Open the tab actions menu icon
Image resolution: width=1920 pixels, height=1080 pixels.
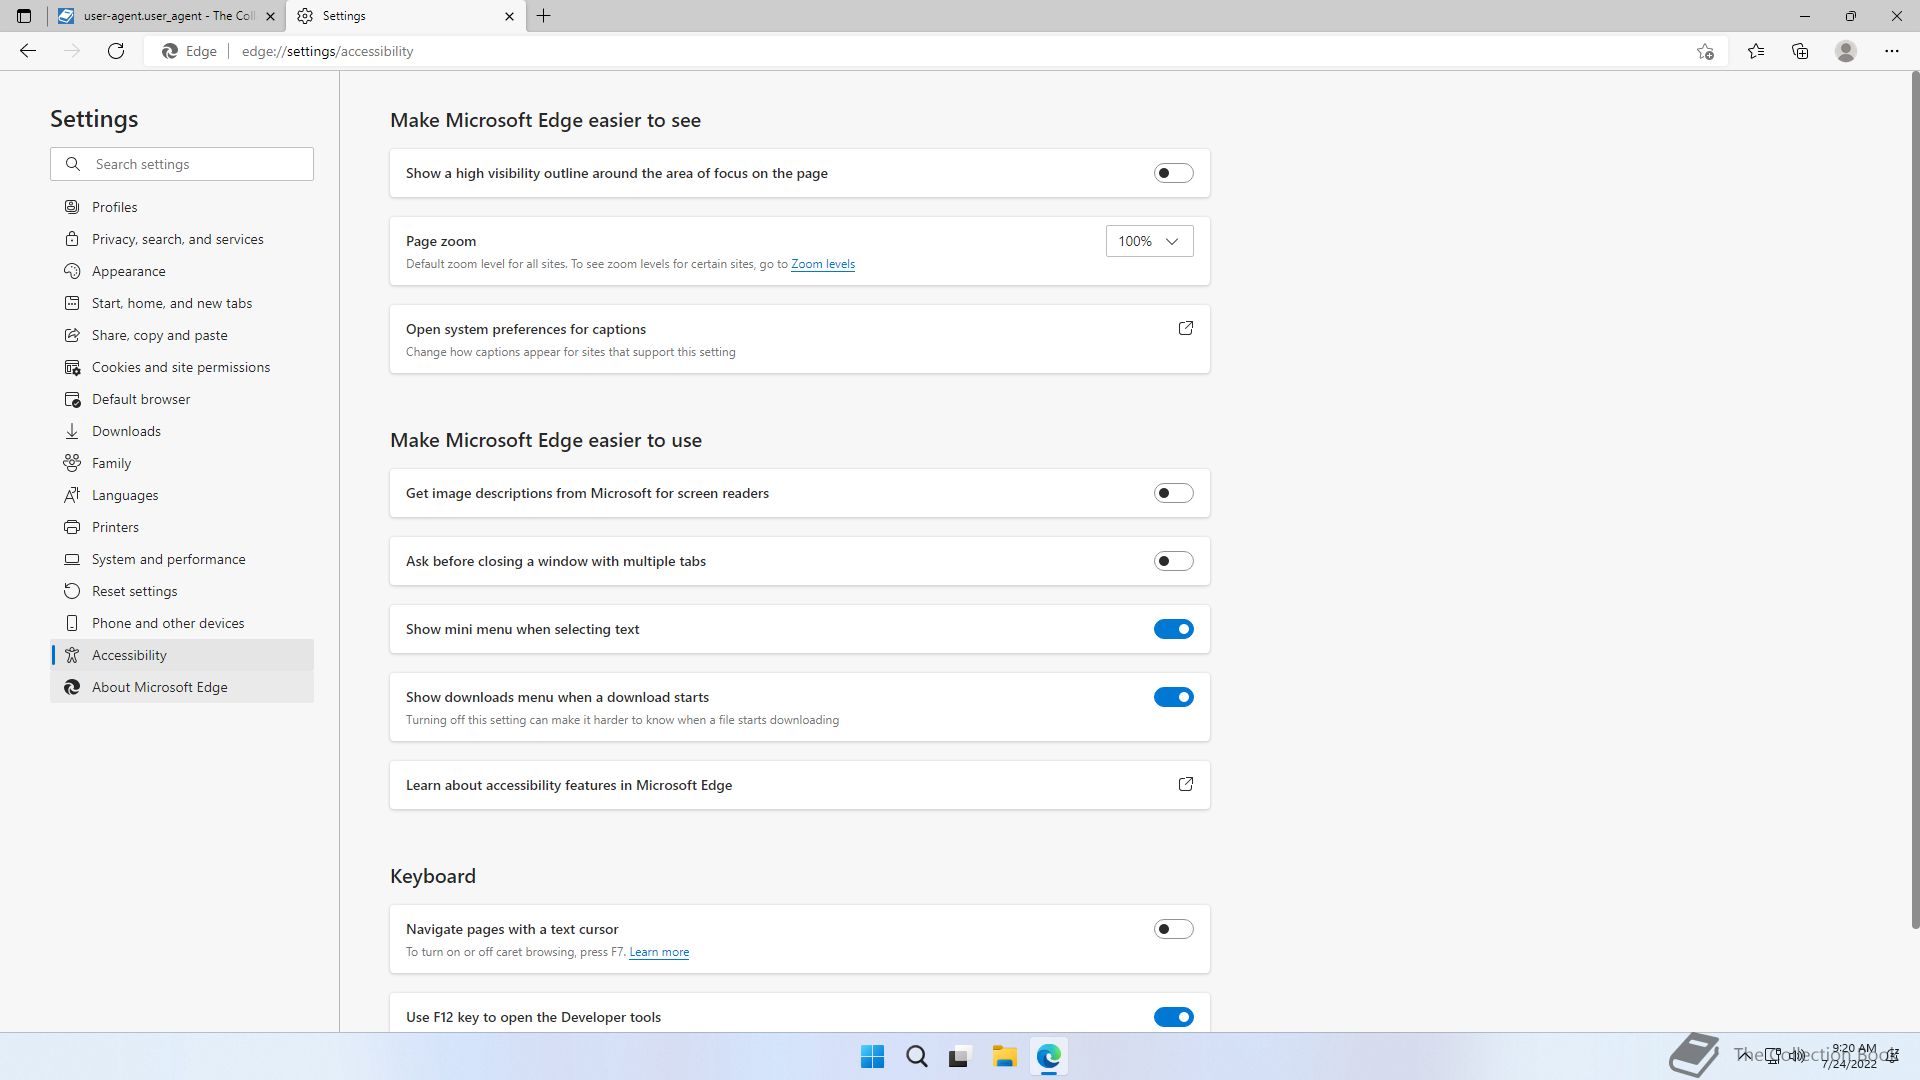(24, 16)
